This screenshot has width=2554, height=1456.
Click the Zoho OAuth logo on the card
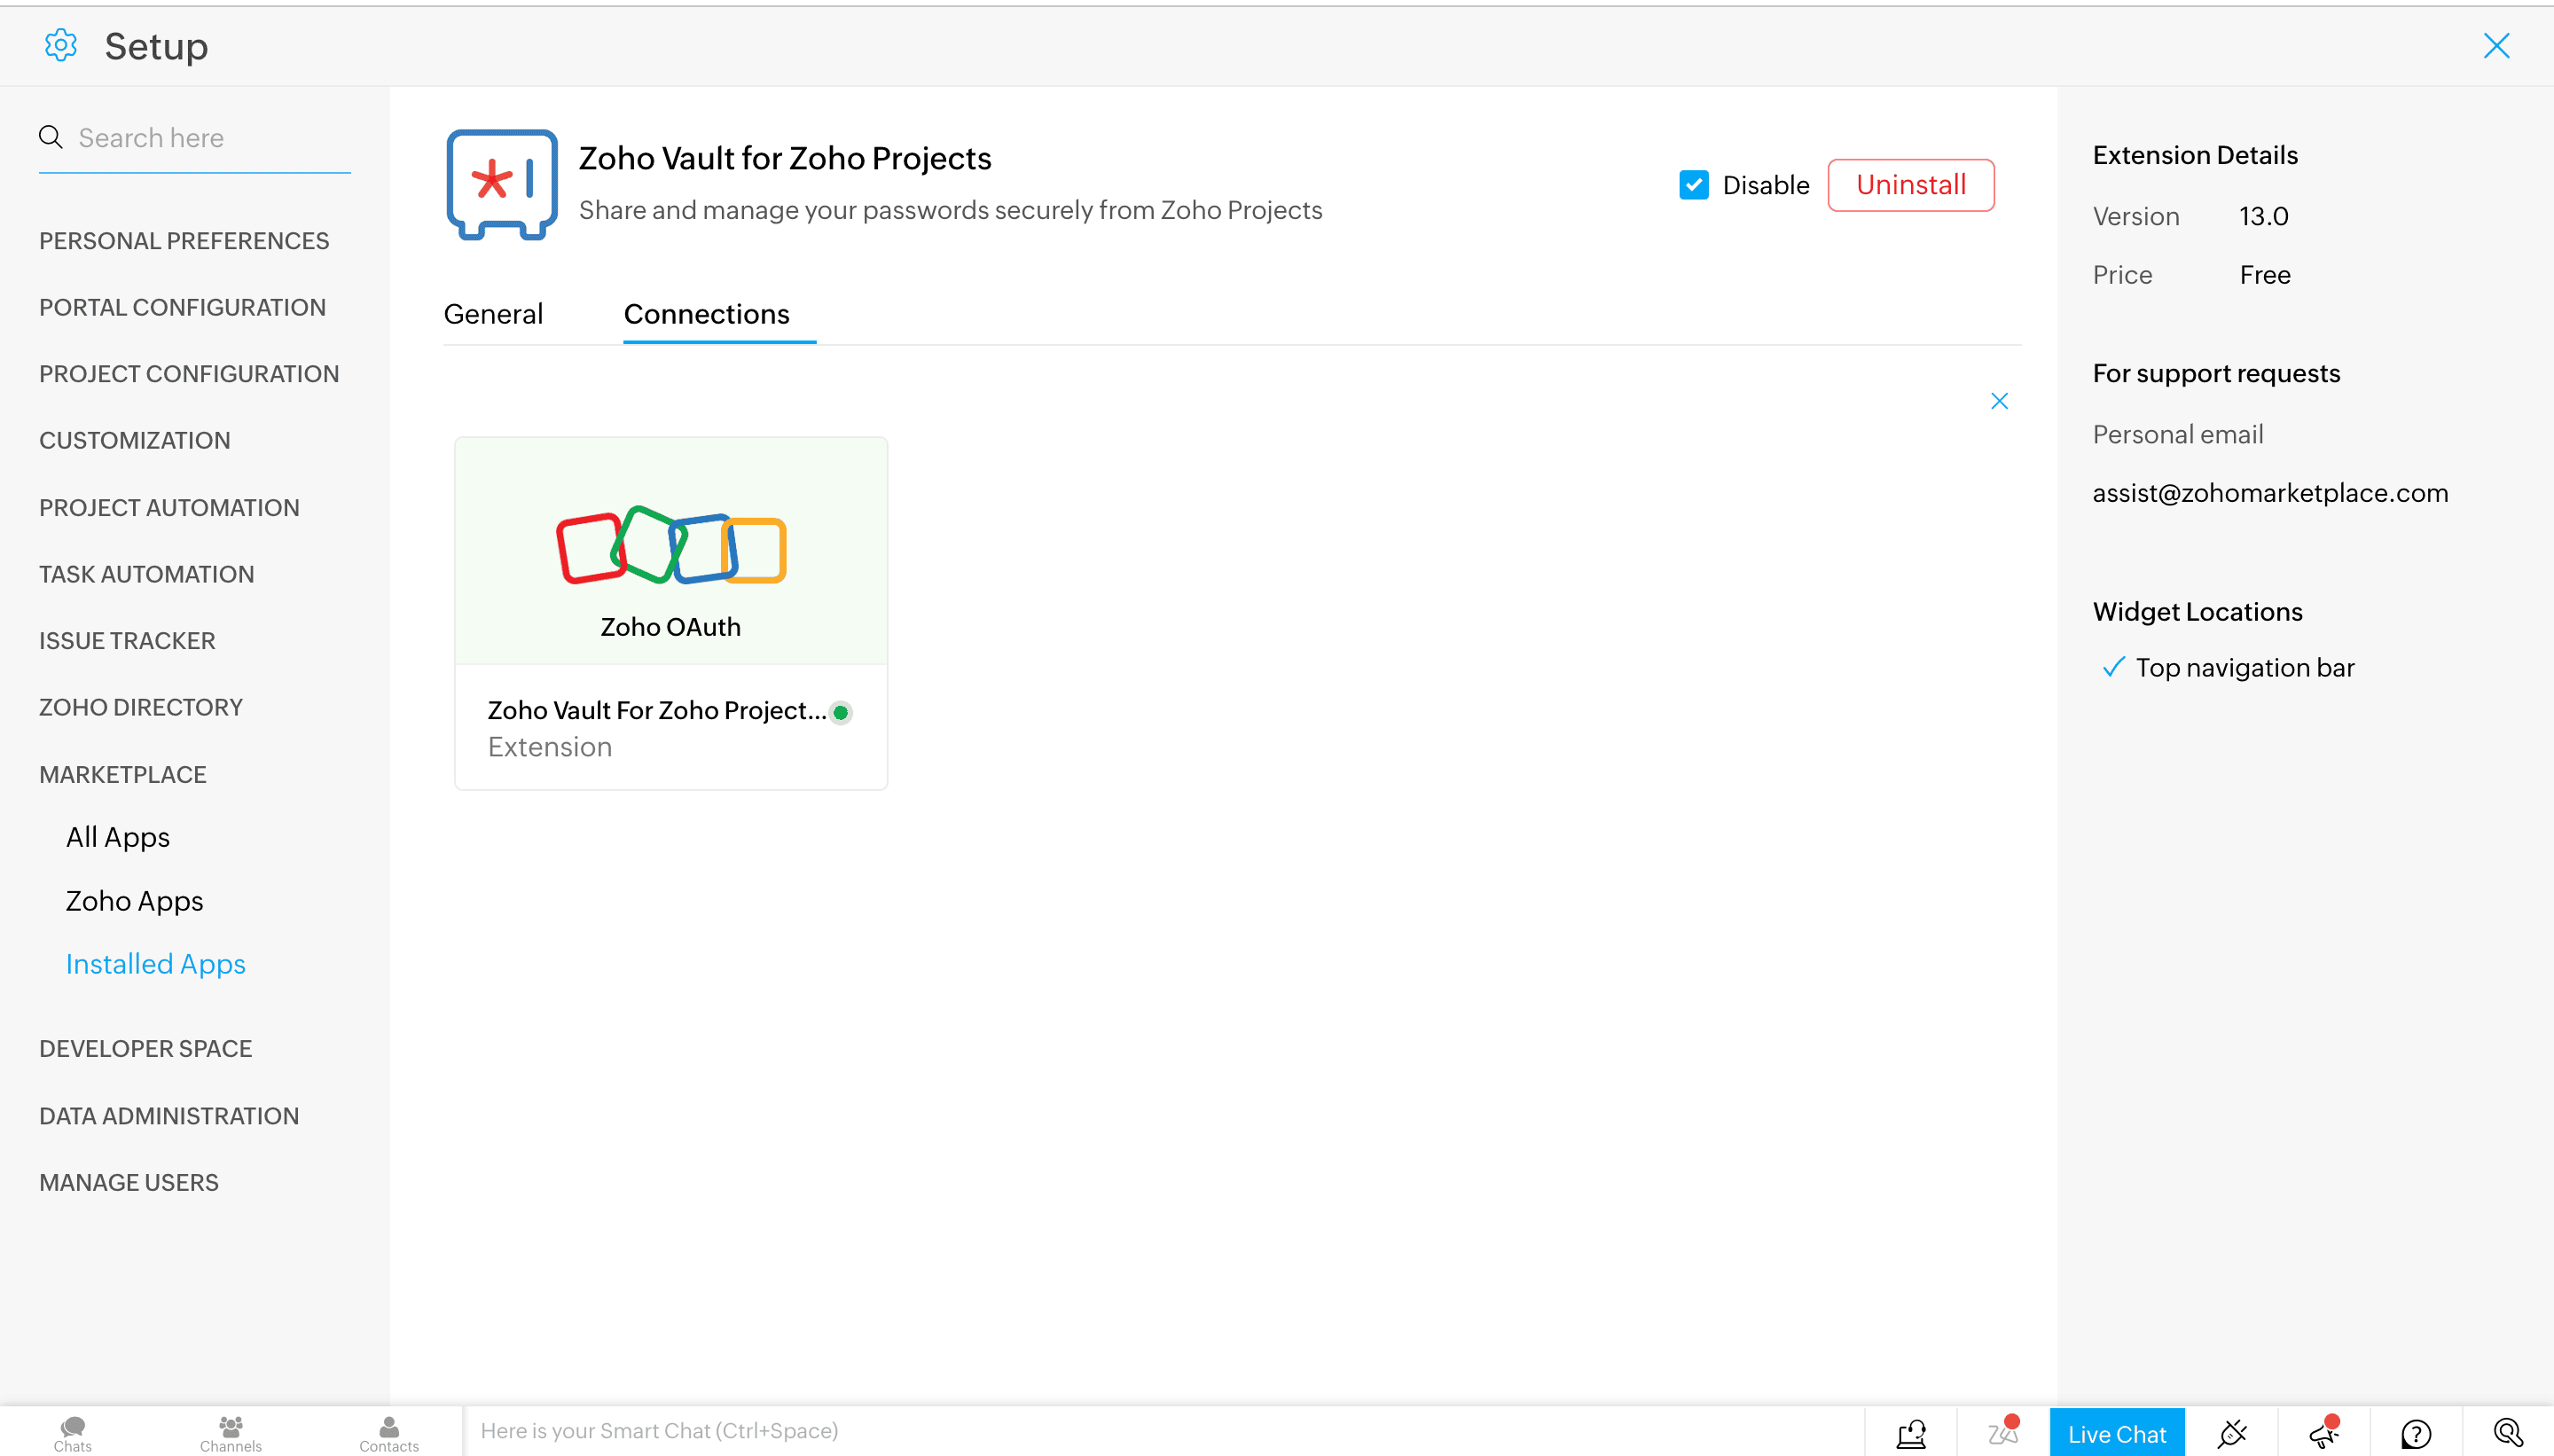pyautogui.click(x=671, y=545)
